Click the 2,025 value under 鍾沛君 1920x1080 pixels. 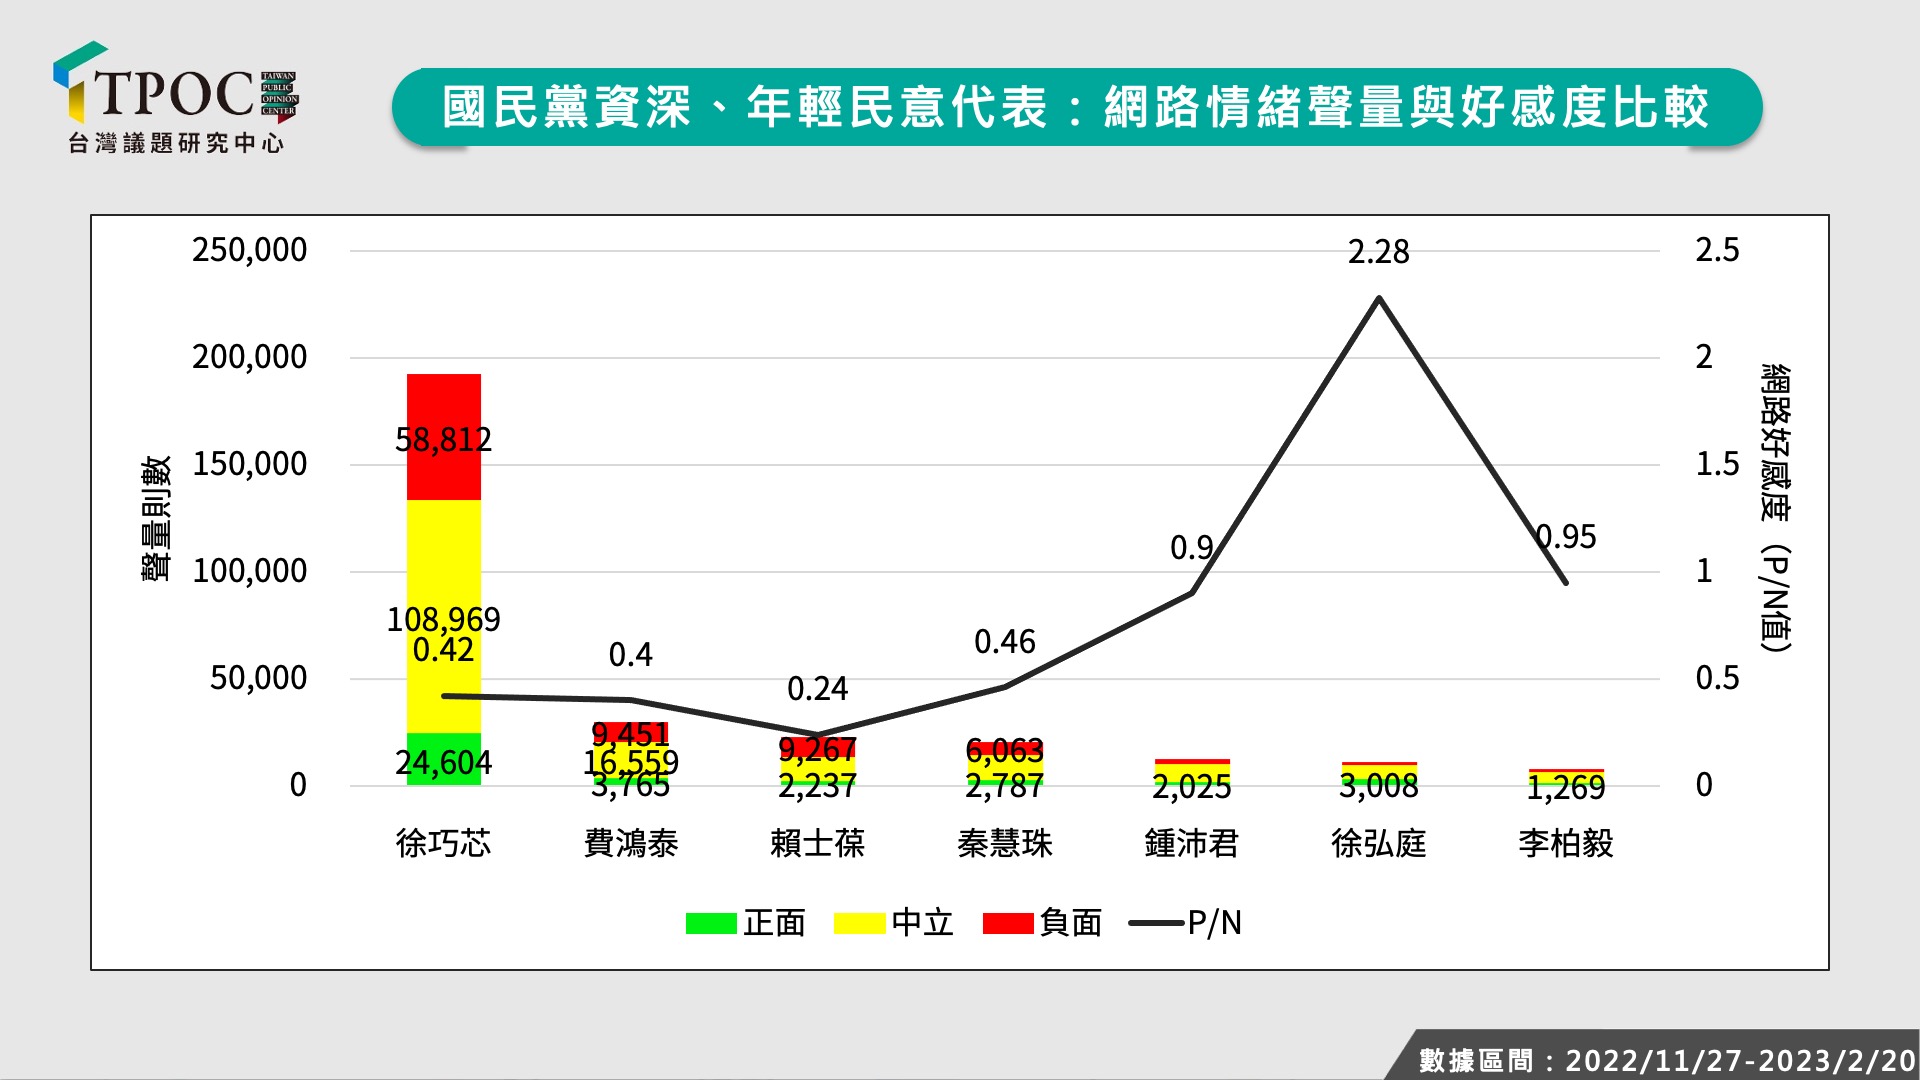point(1192,788)
